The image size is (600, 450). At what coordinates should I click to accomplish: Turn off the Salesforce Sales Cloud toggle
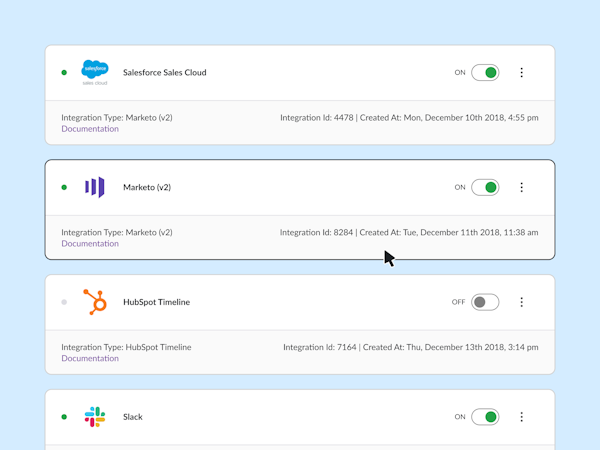coord(485,72)
